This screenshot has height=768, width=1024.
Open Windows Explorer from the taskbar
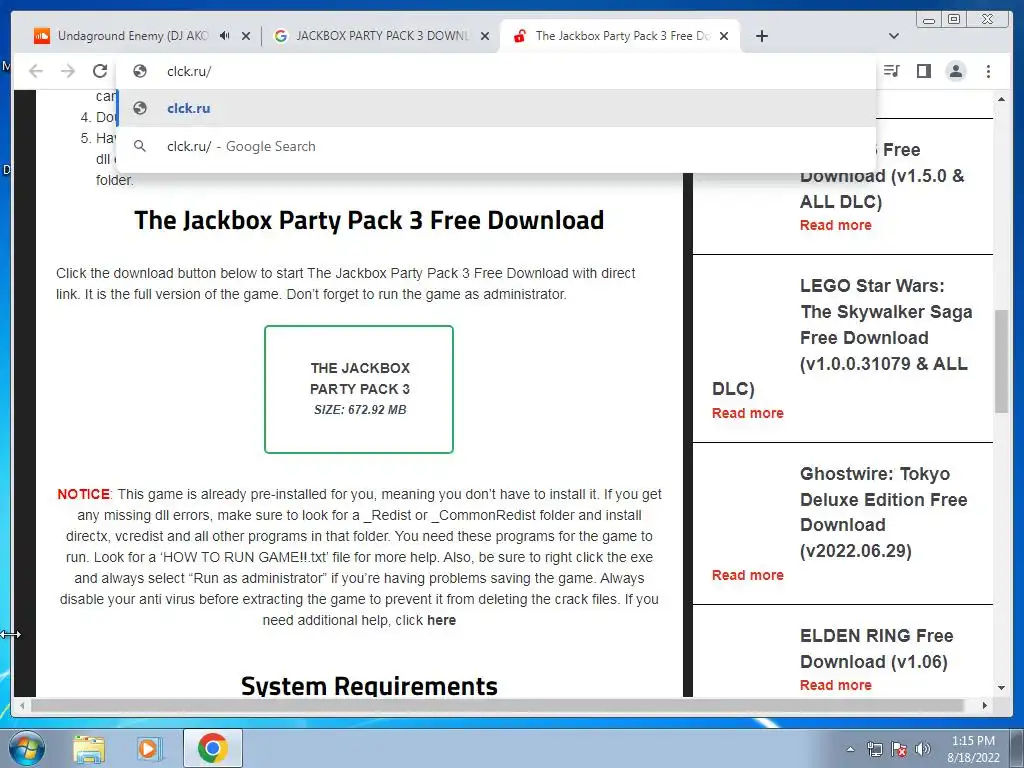coord(89,748)
